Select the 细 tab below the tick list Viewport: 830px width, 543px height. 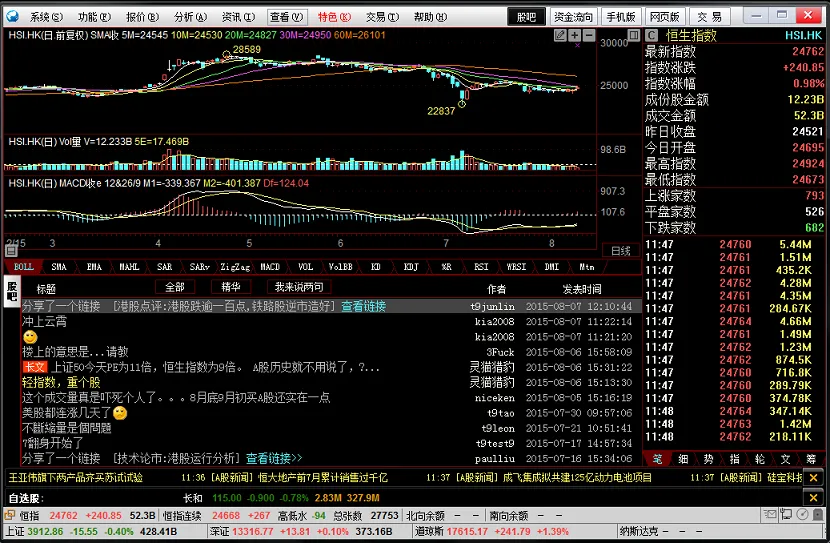pos(683,459)
